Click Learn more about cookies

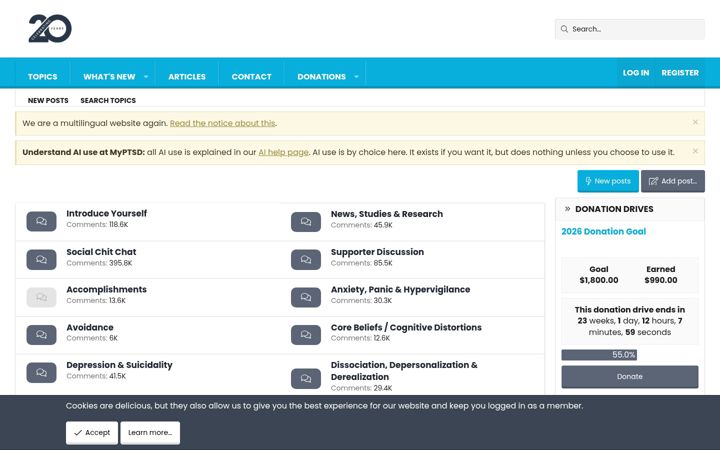pos(150,433)
